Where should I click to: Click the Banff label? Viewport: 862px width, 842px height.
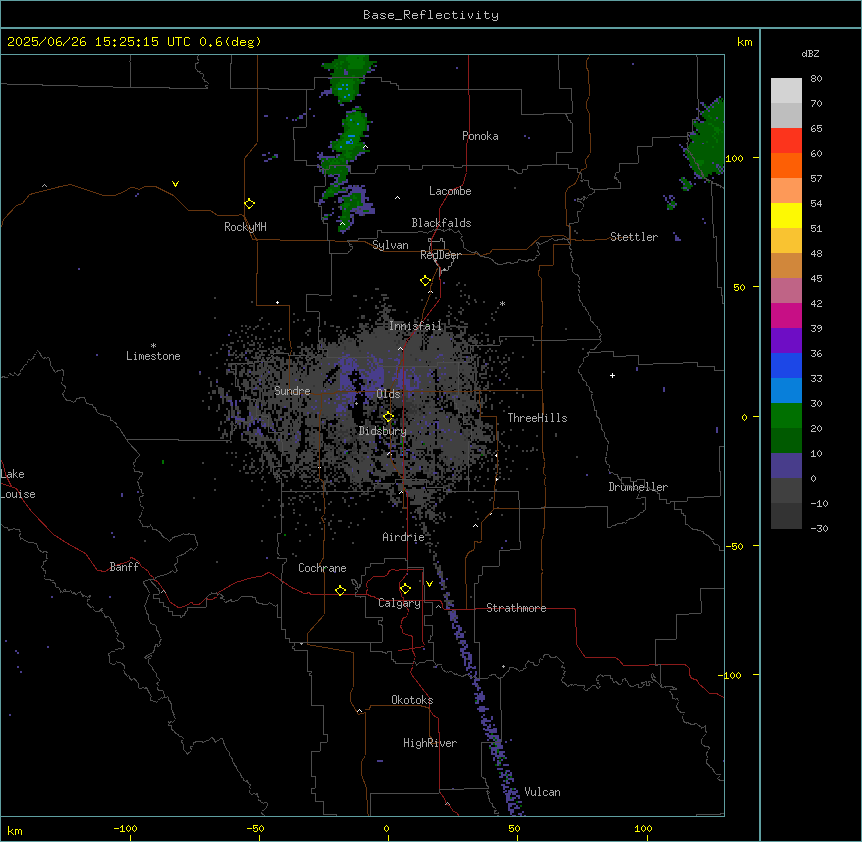click(x=124, y=567)
